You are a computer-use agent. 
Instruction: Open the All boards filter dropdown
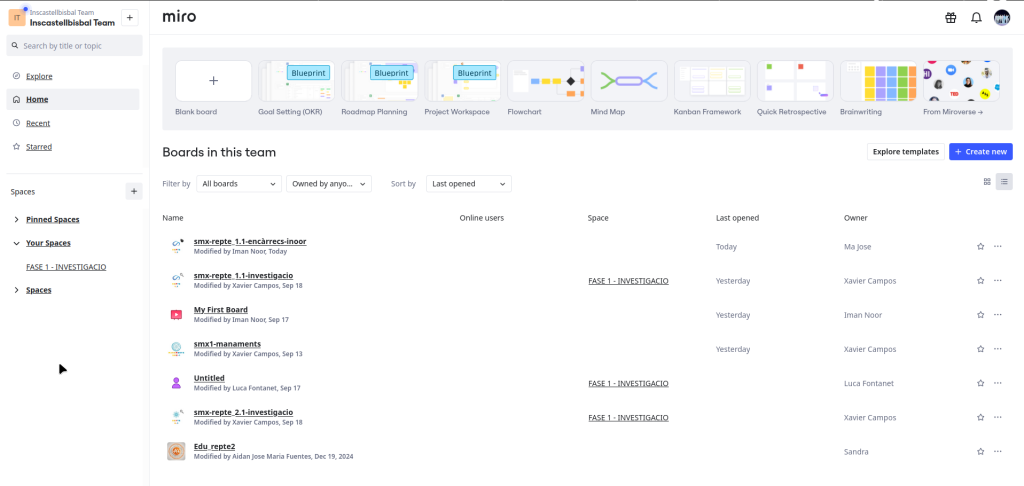coord(239,184)
